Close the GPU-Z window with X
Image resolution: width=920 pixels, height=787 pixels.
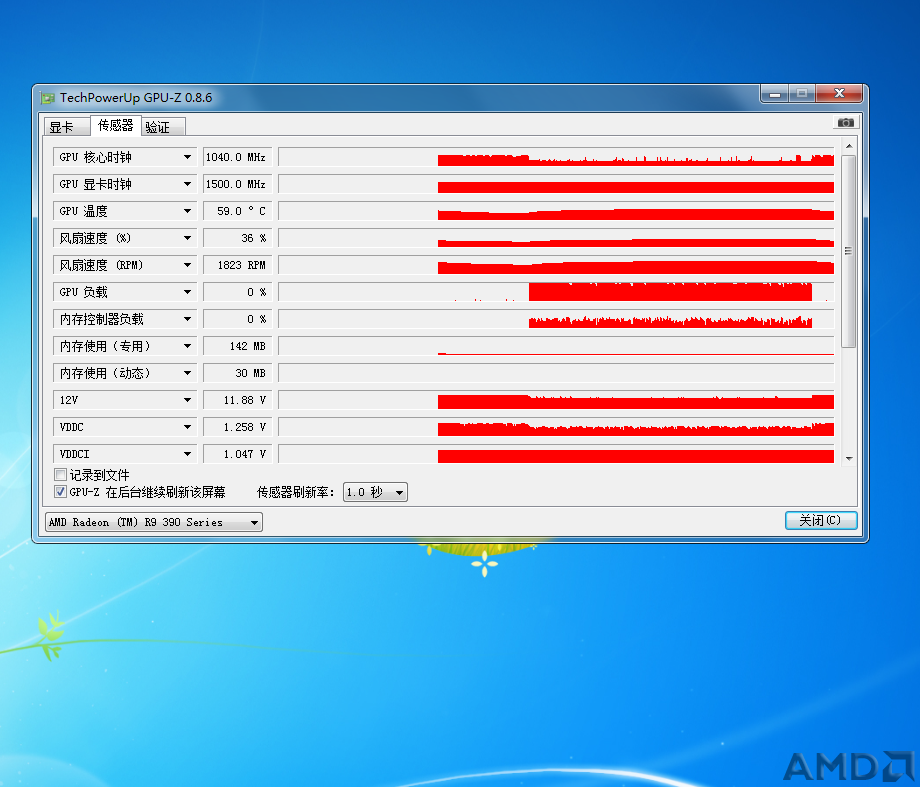point(840,94)
